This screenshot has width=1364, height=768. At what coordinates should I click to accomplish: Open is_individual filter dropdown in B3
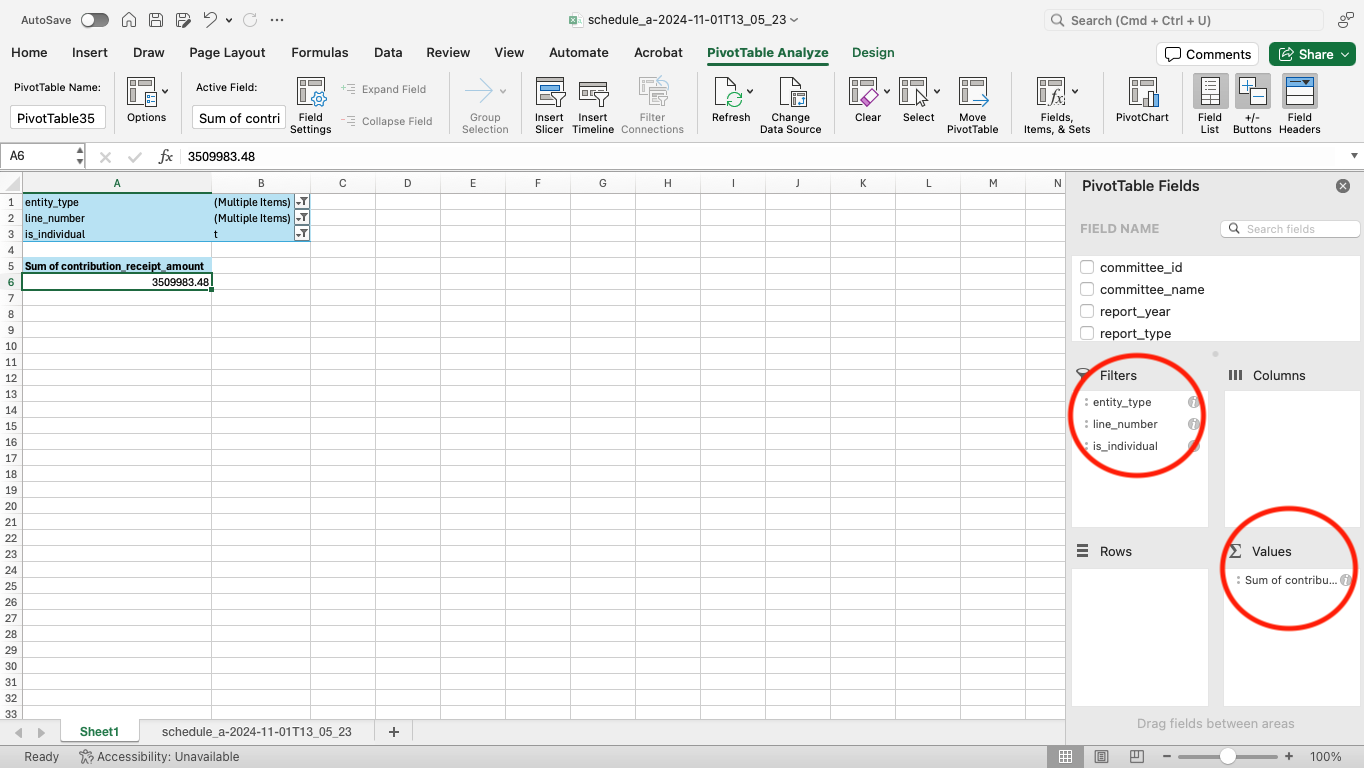pos(302,234)
